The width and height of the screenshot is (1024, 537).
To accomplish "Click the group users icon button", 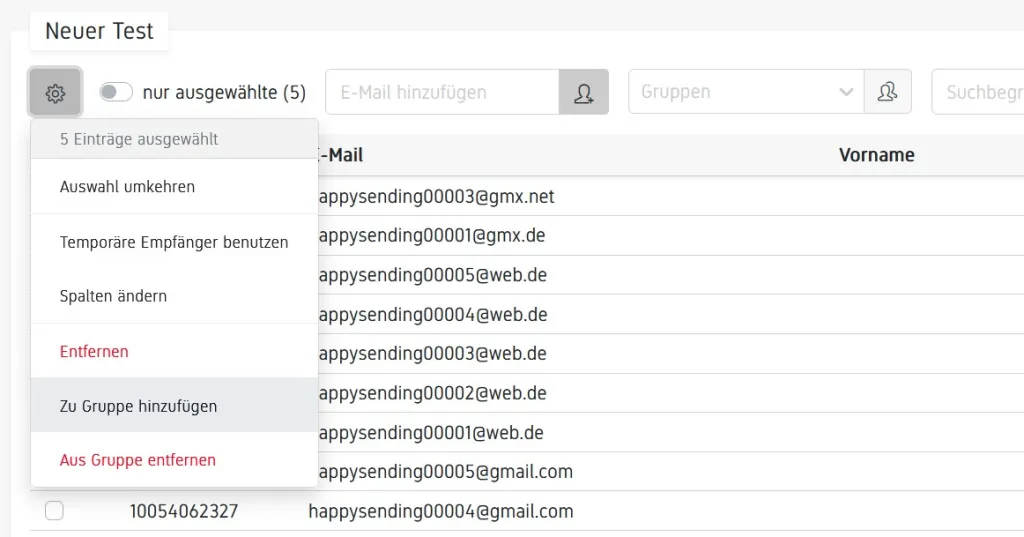I will point(887,92).
